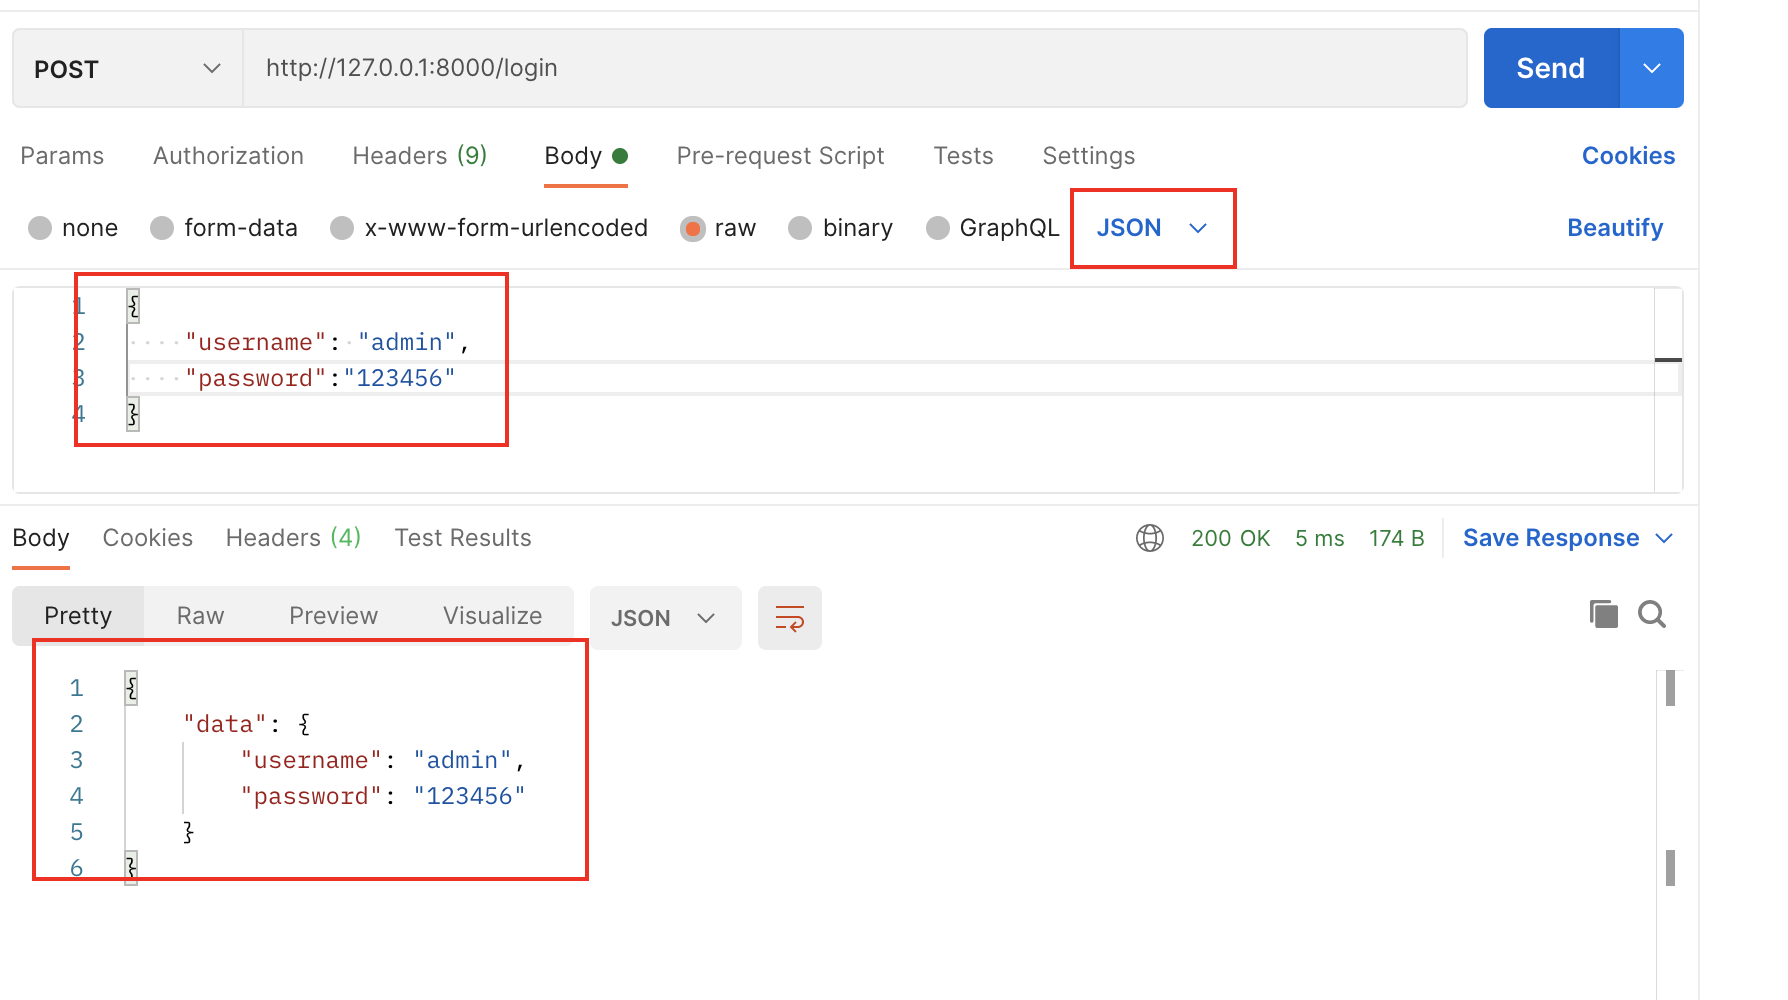The width and height of the screenshot is (1788, 1000).
Task: Switch to the Params tab
Action: pyautogui.click(x=62, y=156)
